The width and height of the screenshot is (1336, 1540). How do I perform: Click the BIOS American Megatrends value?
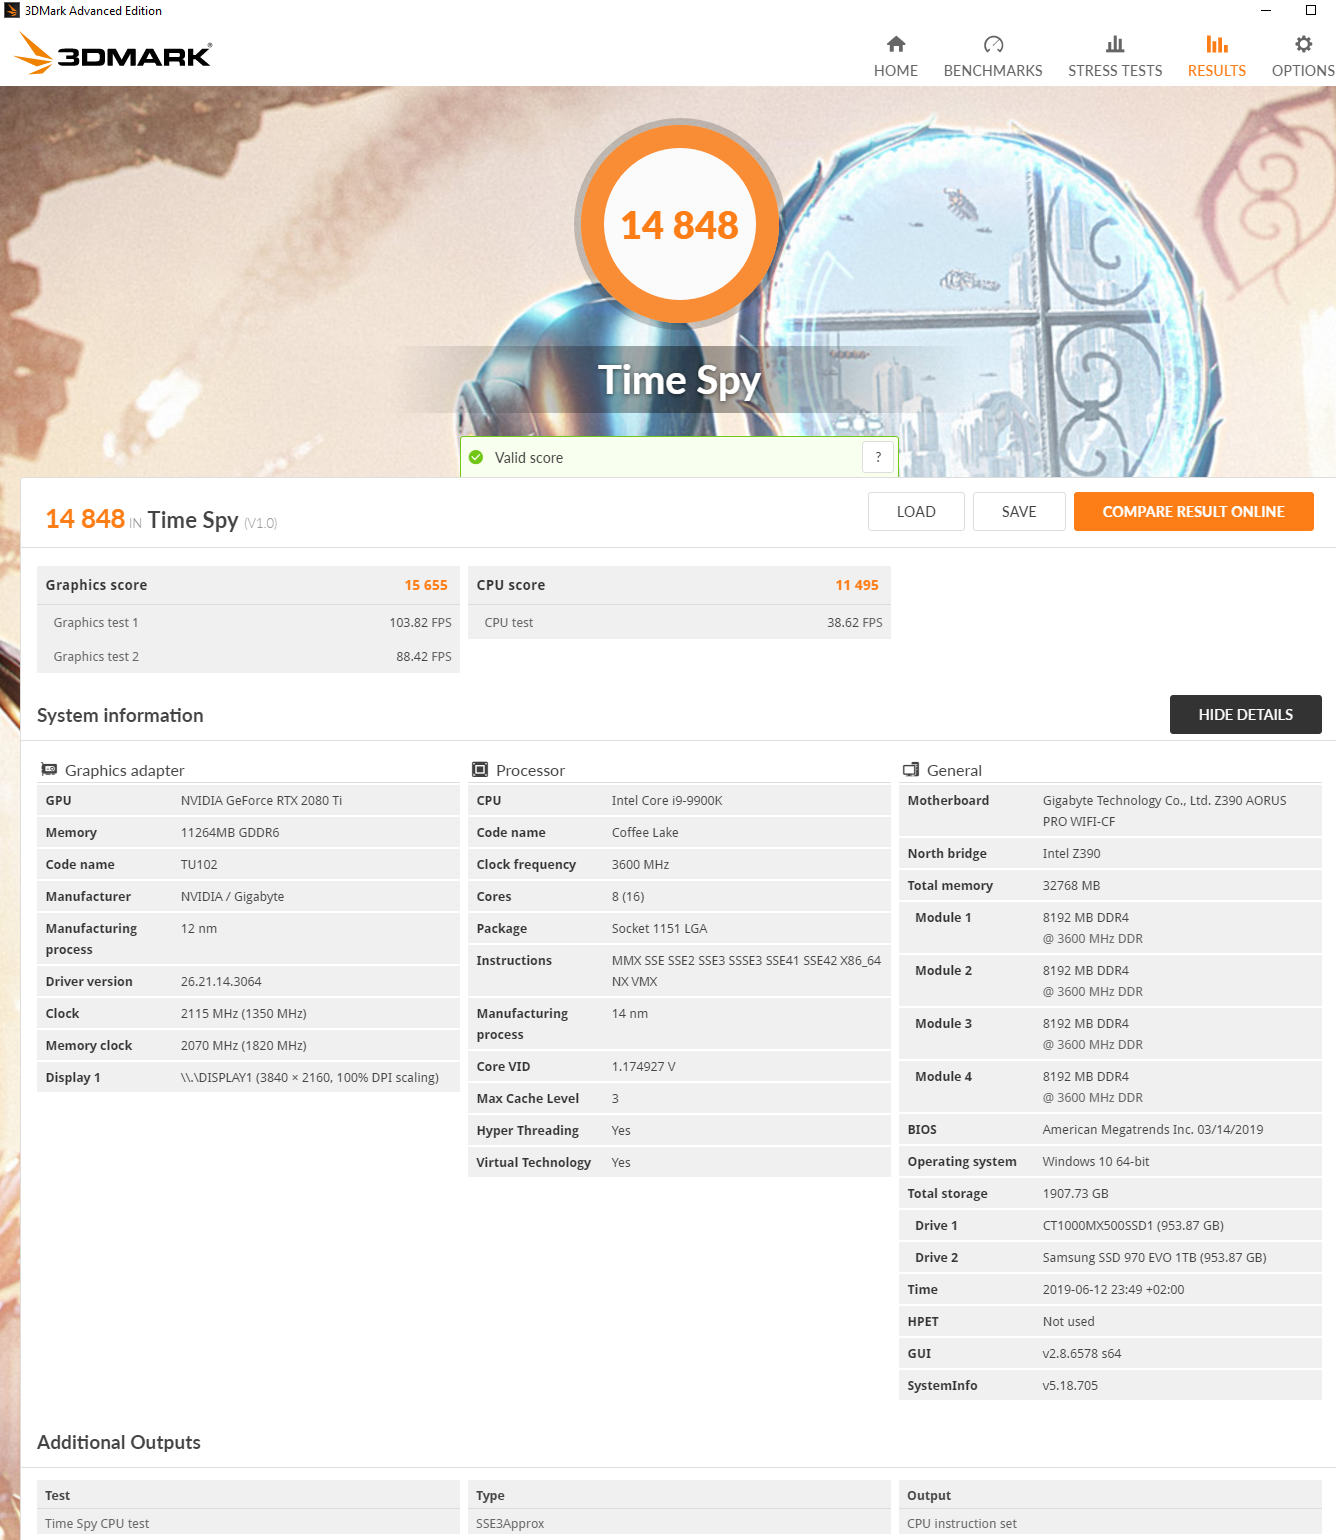(x=1153, y=1129)
